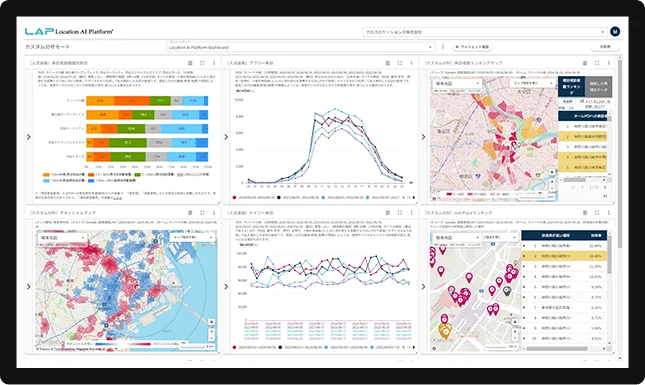This screenshot has width=645, height=385.
Task: Expand side panel of potential map widget
Action: pyautogui.click(x=28, y=286)
